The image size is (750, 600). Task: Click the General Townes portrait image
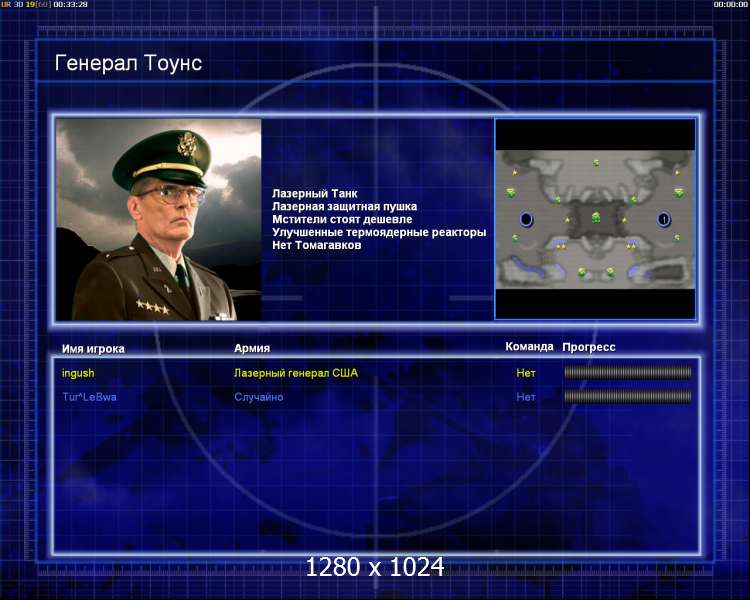tap(159, 220)
